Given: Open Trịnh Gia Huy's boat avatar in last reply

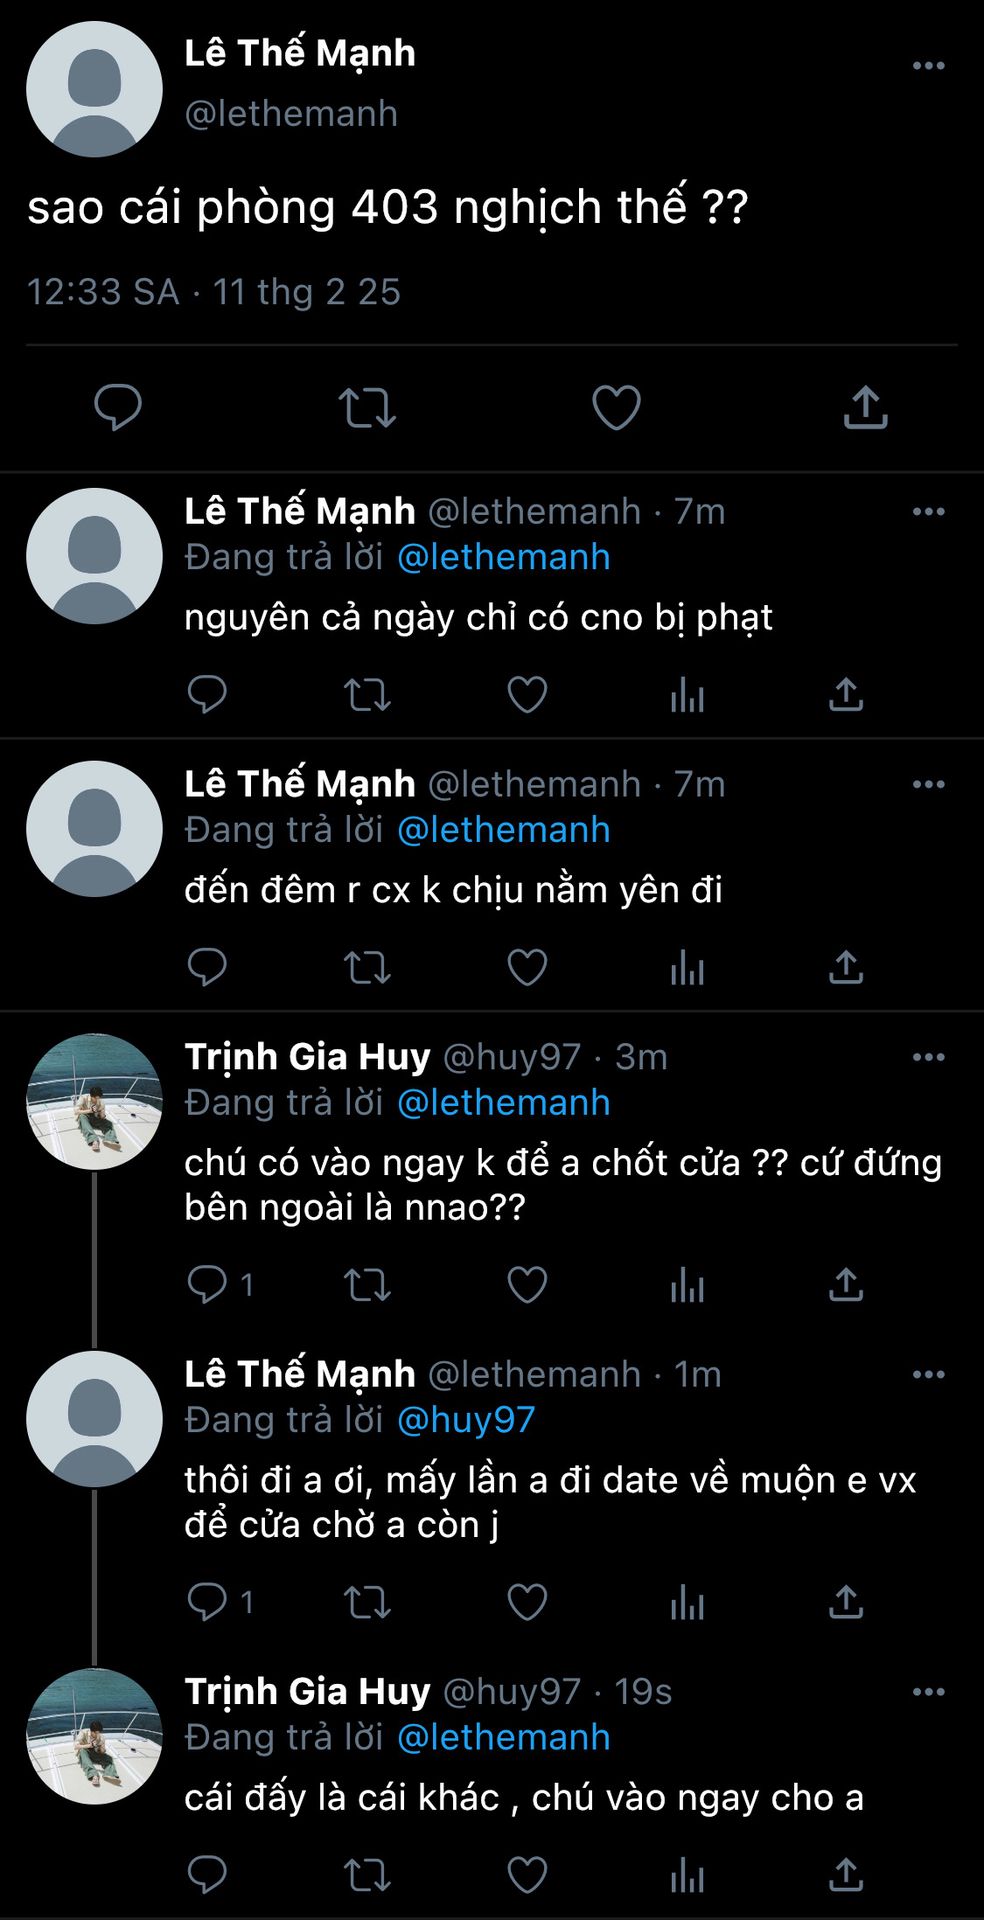Looking at the screenshot, I should tap(94, 1736).
